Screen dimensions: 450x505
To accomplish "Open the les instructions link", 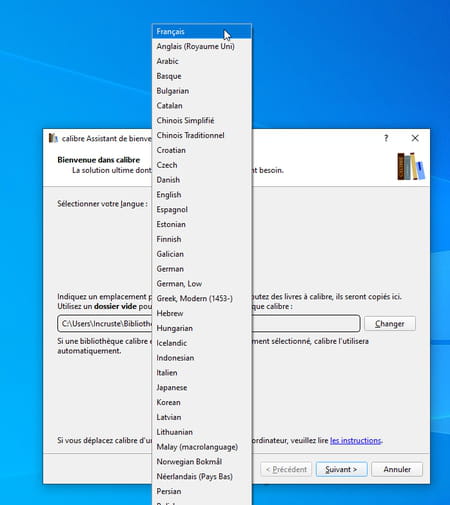I will pyautogui.click(x=355, y=440).
